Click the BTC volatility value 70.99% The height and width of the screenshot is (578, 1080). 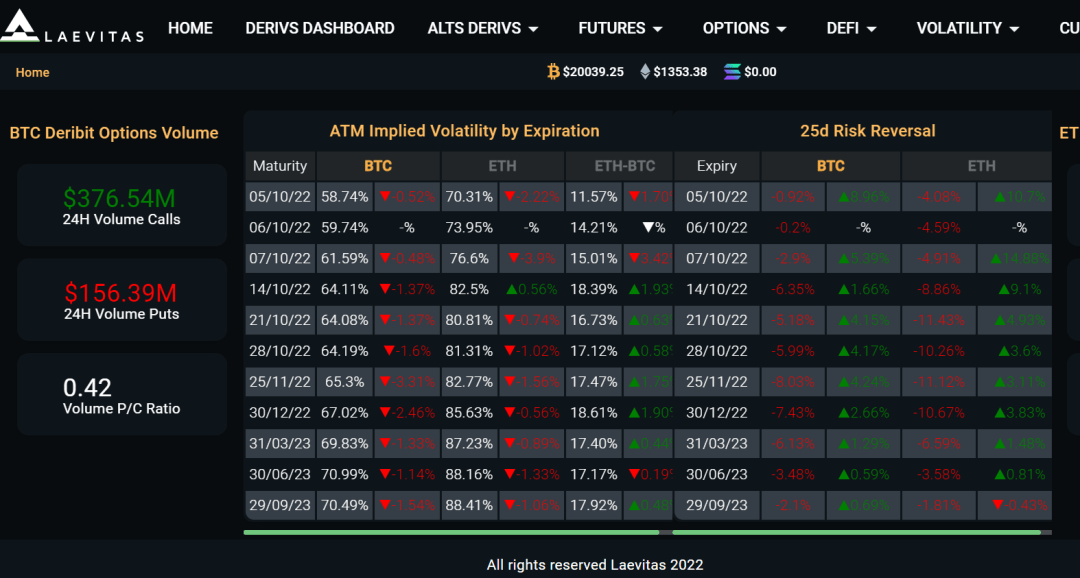344,474
